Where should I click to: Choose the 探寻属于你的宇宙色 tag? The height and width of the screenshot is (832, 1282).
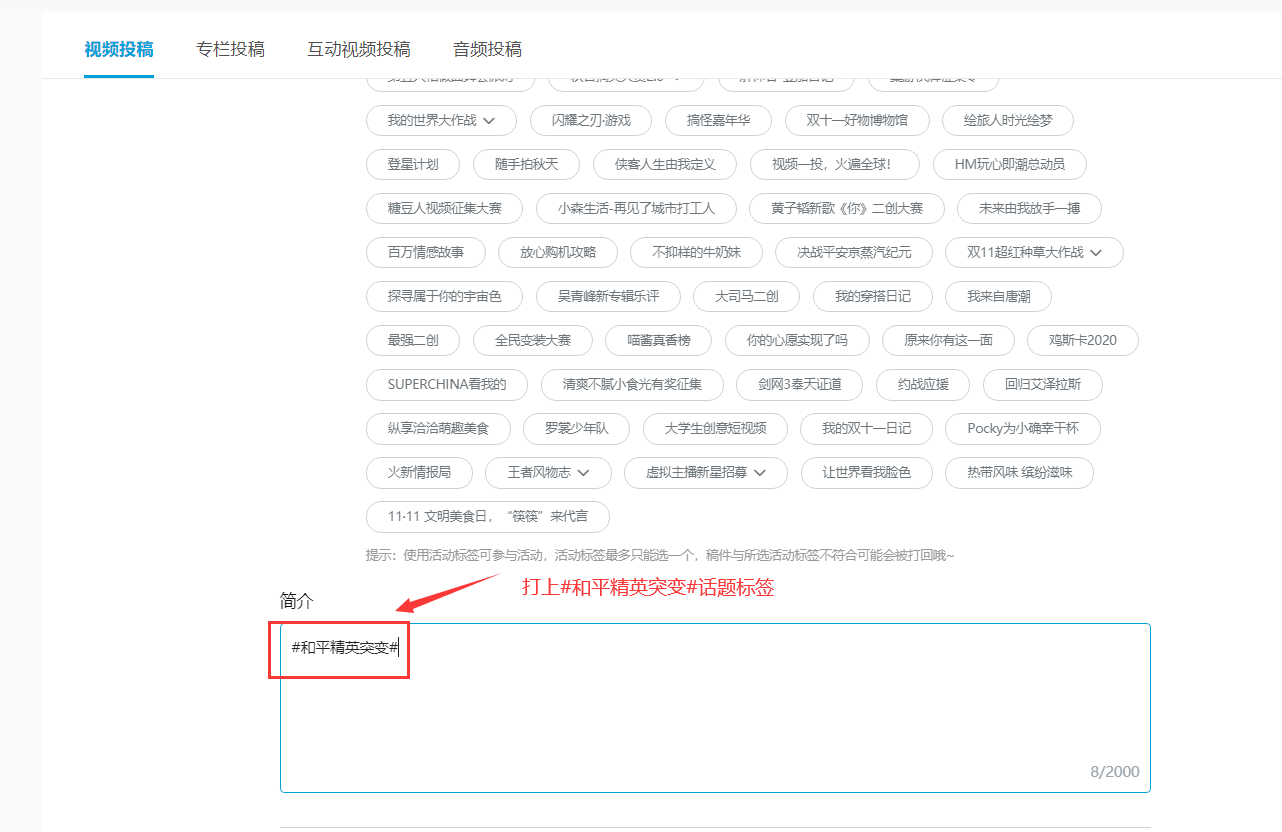[445, 296]
